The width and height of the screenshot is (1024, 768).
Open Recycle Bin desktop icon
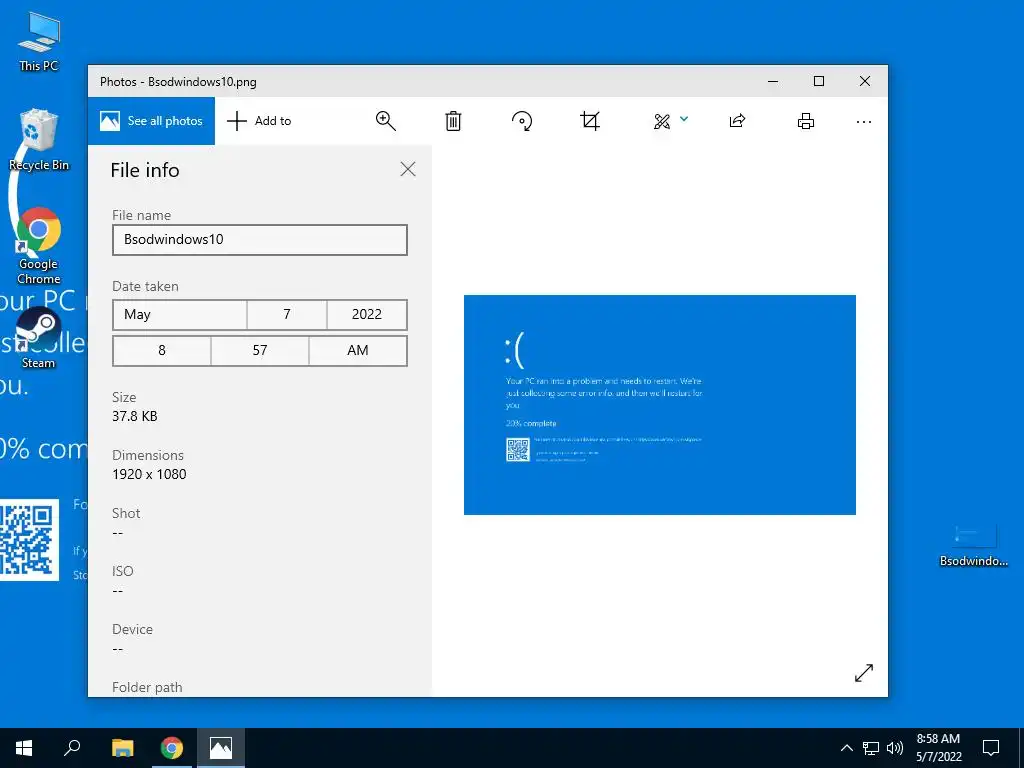pyautogui.click(x=39, y=140)
